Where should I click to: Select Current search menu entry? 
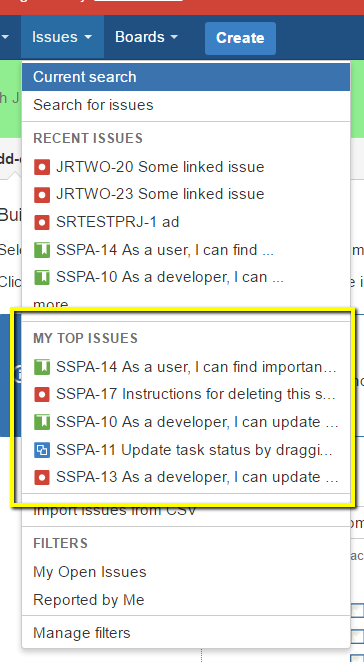[x=186, y=77]
